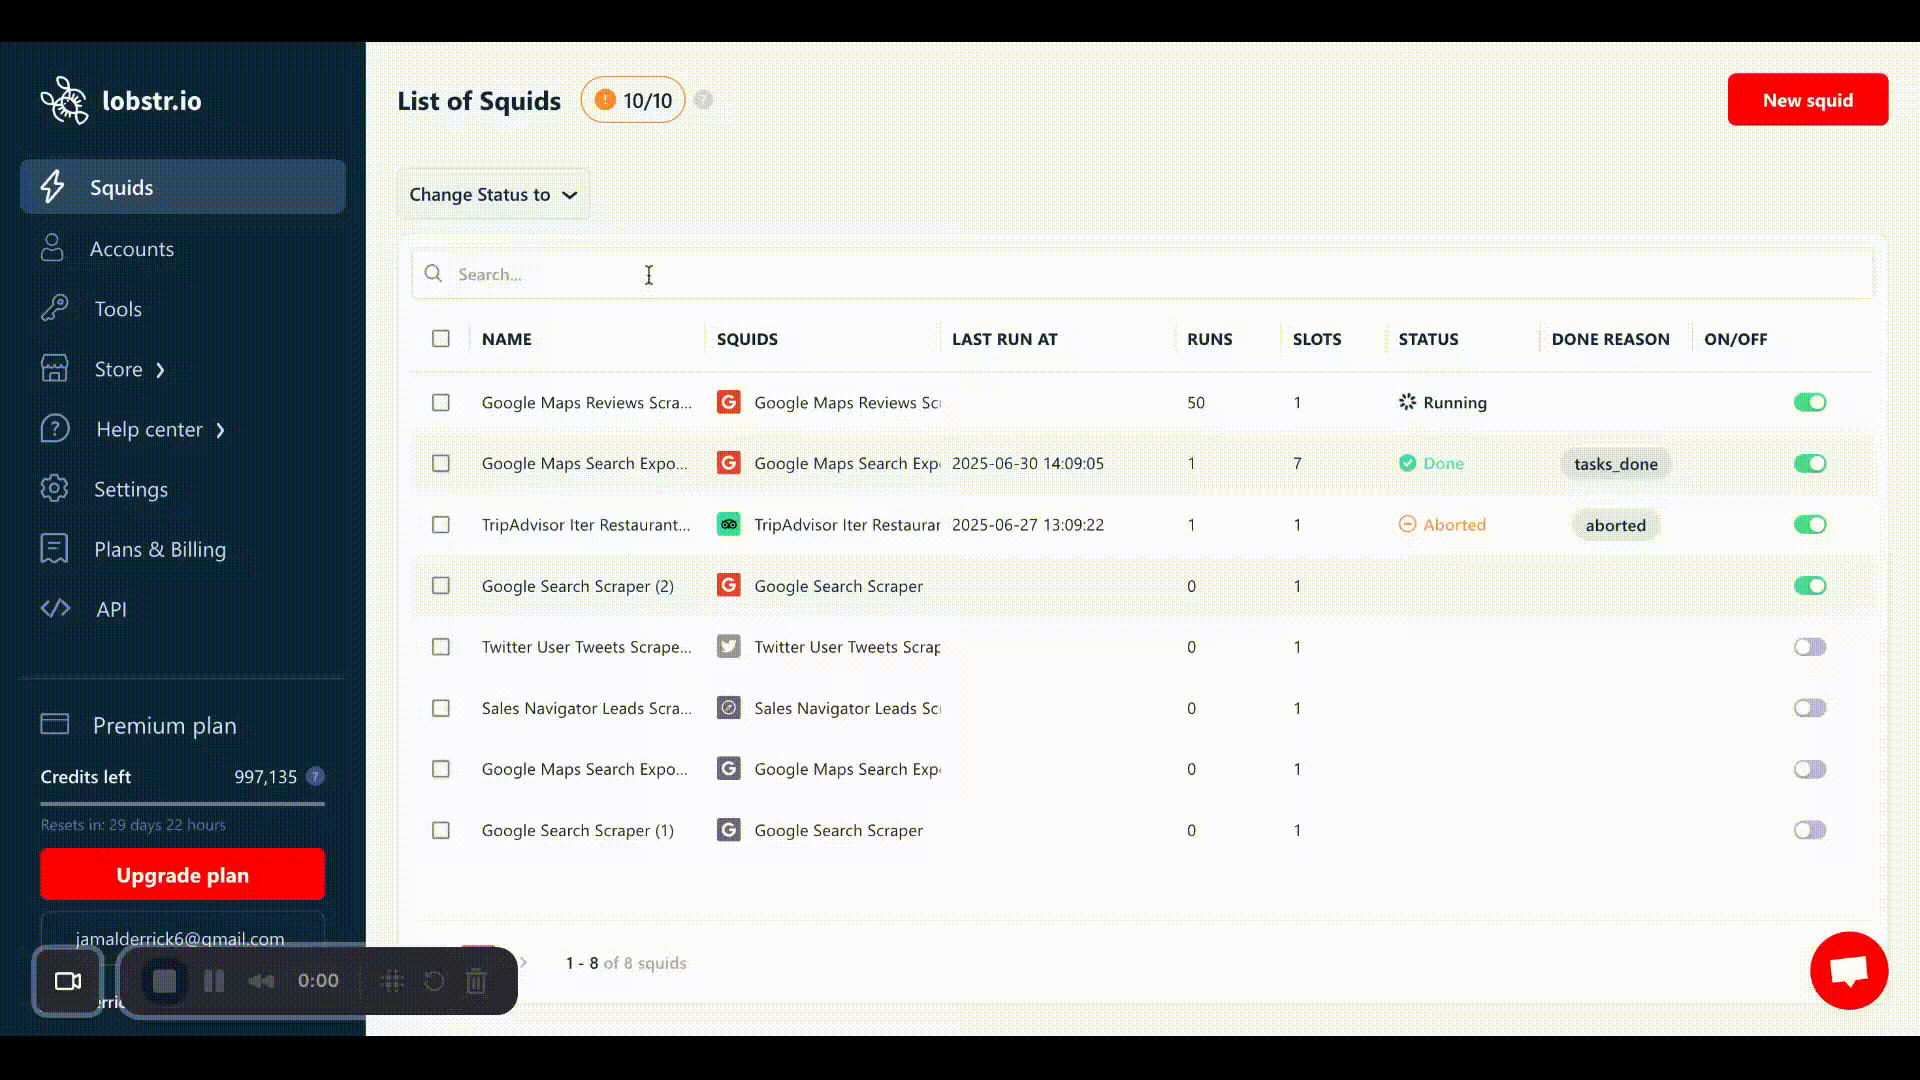Check the box for Google Search Scraper (1)
1920x1080 pixels.
pos(441,830)
